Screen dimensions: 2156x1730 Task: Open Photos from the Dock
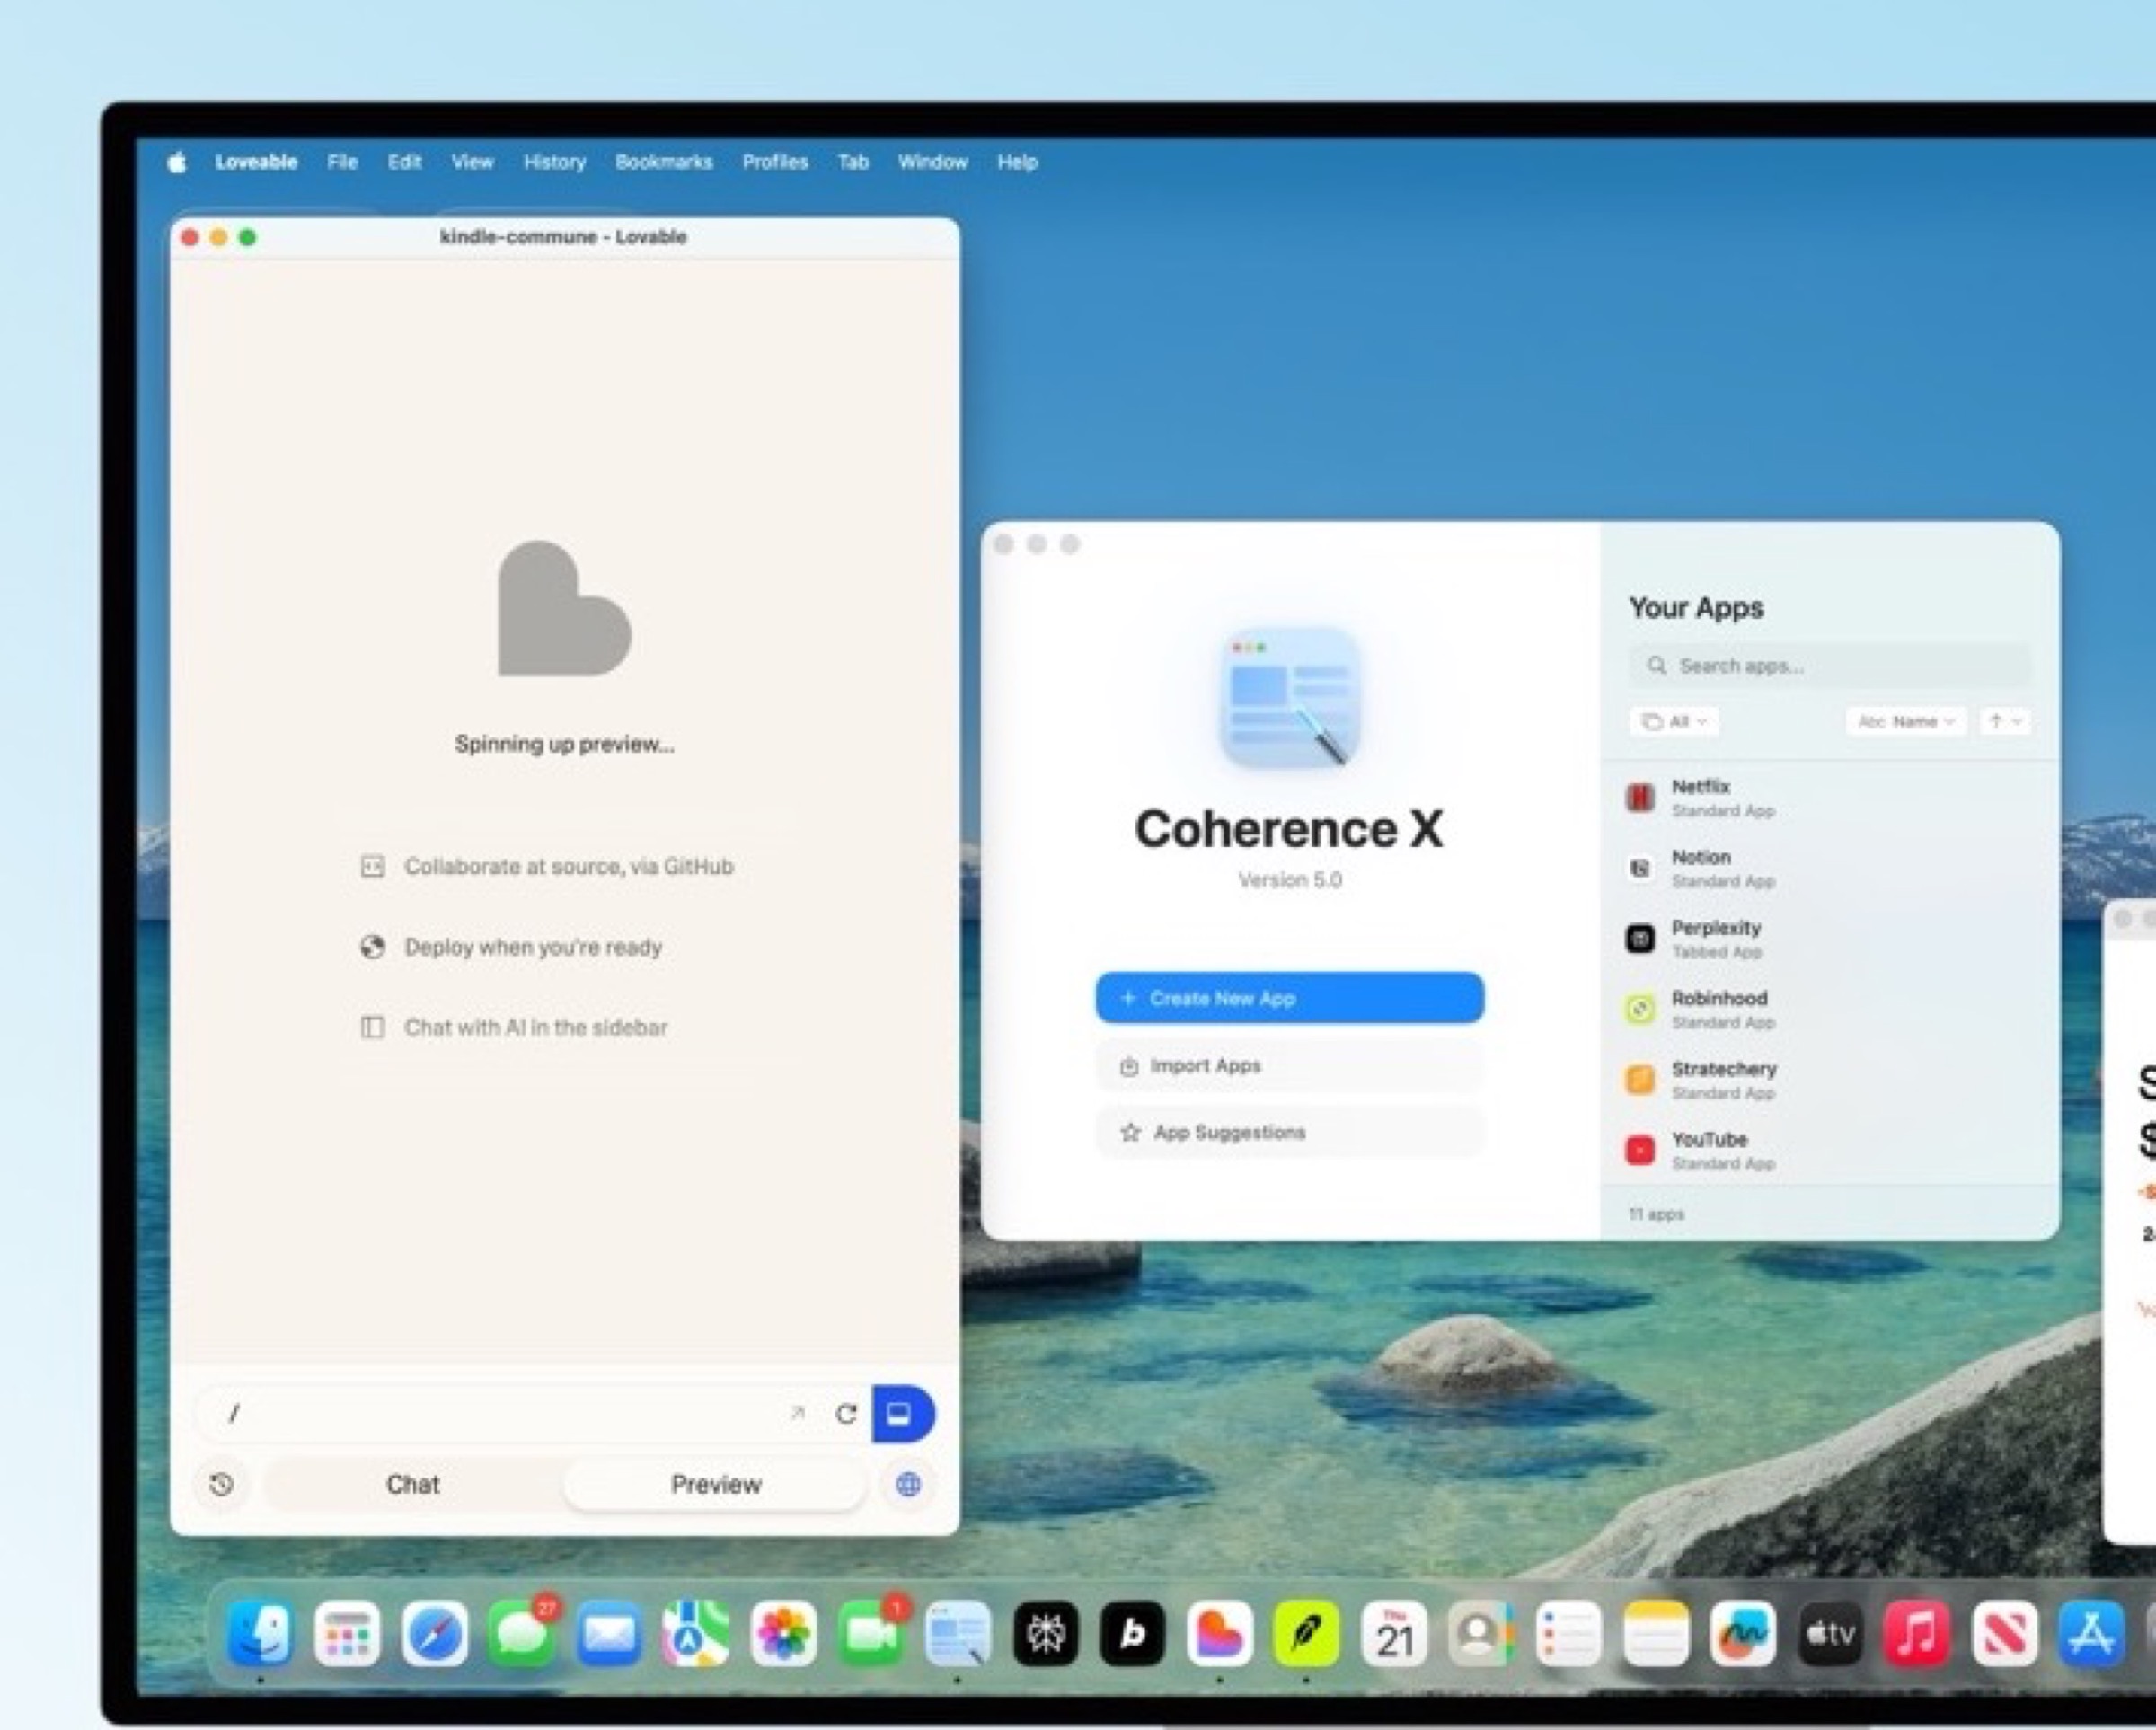[x=783, y=1635]
